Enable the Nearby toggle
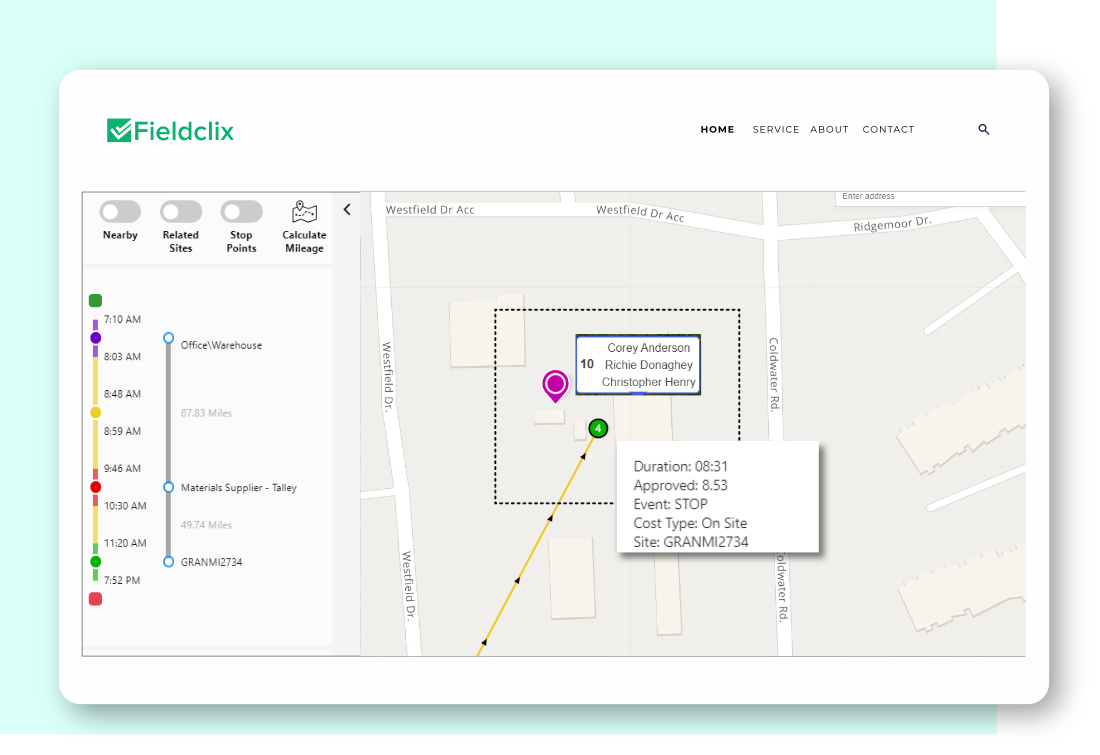 (120, 212)
